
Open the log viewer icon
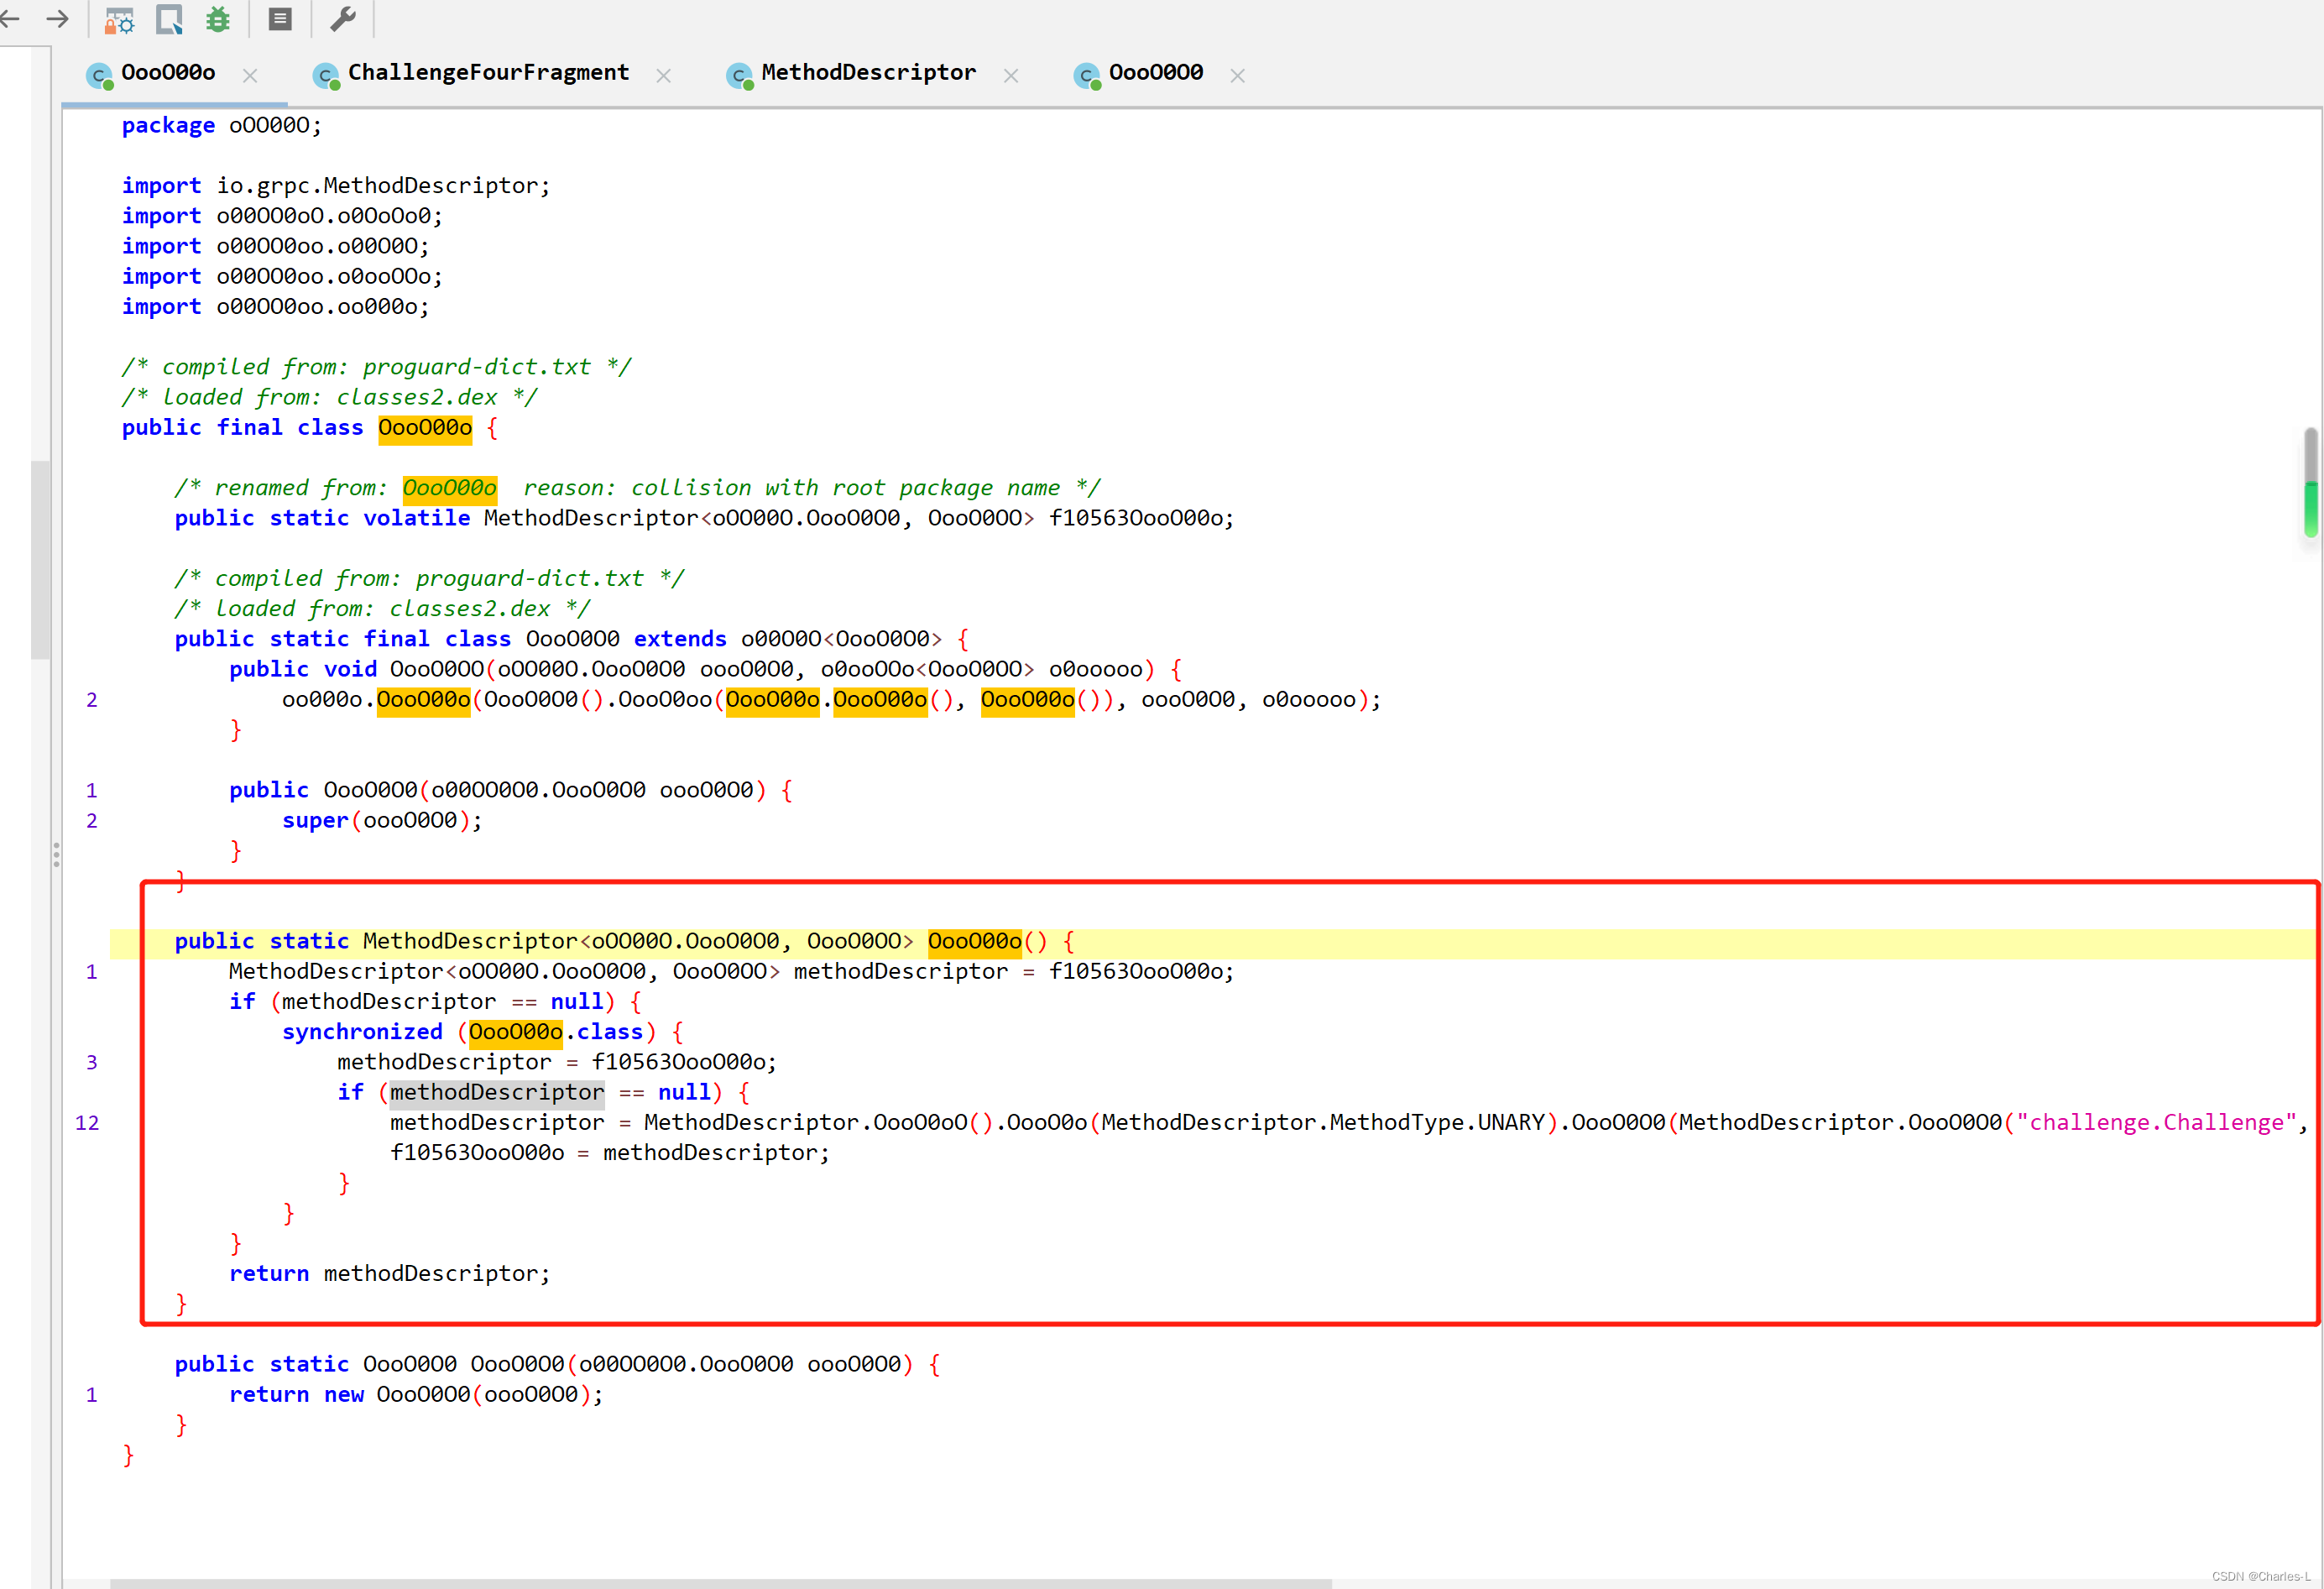click(280, 19)
